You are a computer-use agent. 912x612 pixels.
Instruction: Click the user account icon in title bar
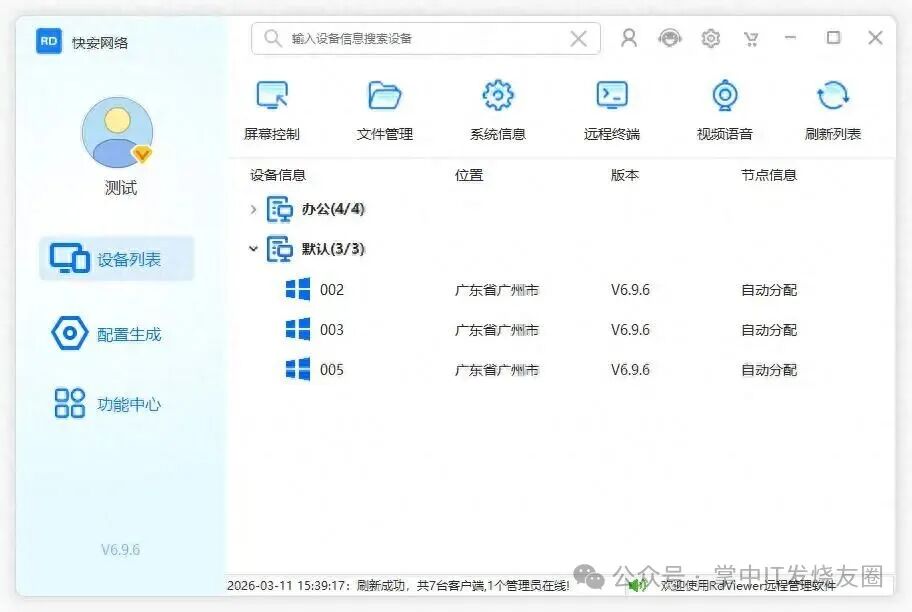[629, 38]
